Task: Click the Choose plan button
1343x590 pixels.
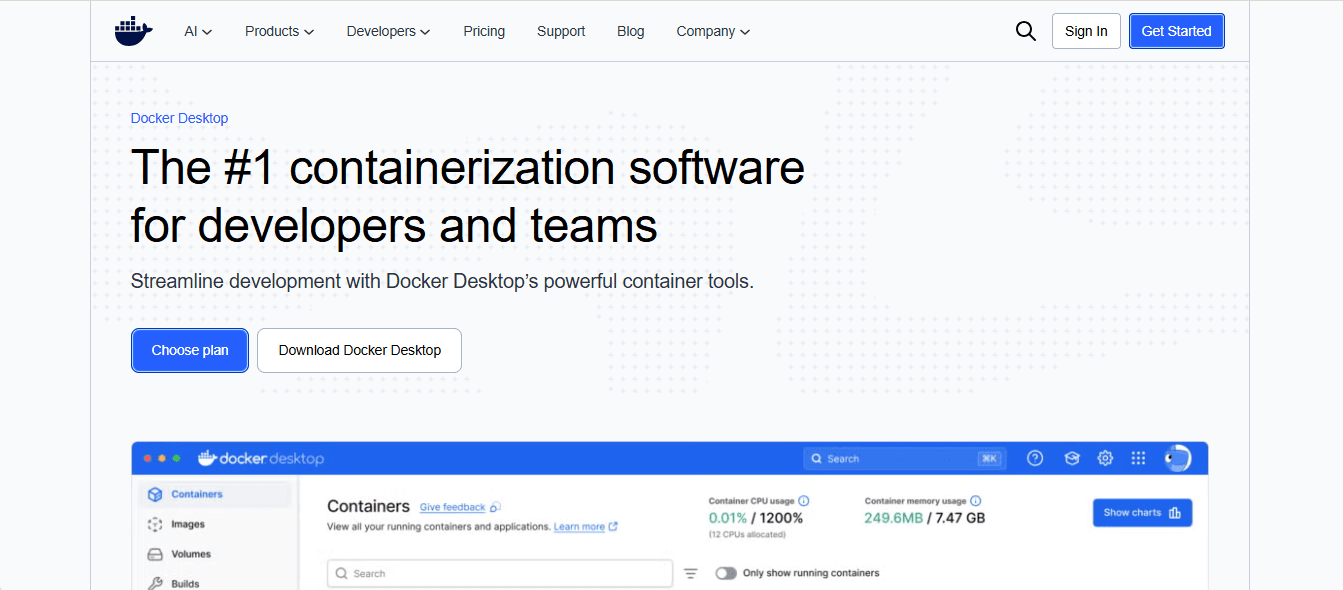Action: click(189, 350)
